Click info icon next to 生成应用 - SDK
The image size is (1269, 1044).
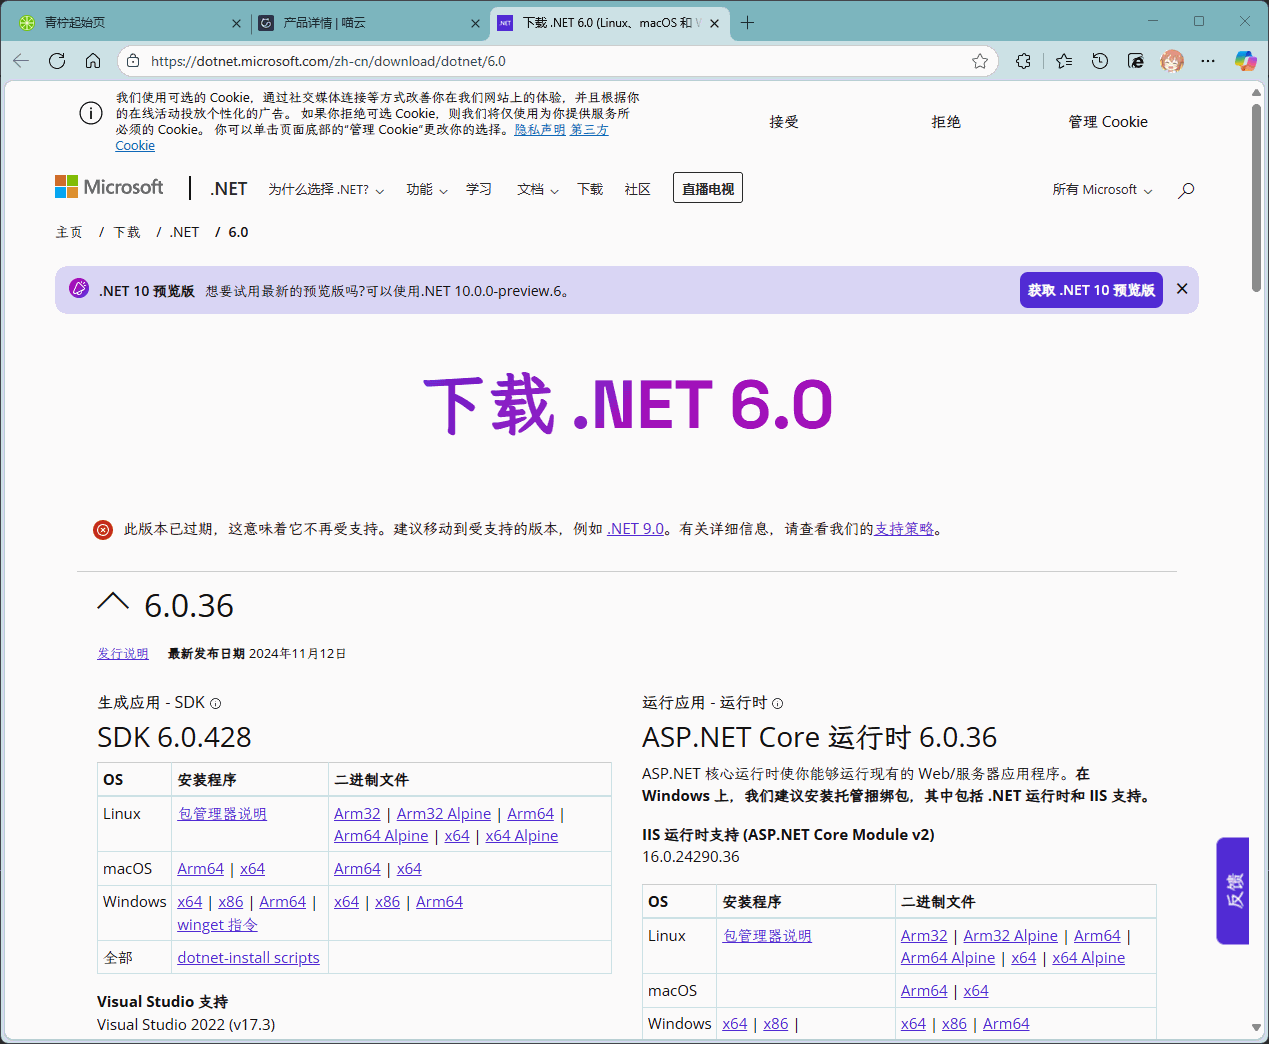pyautogui.click(x=215, y=704)
